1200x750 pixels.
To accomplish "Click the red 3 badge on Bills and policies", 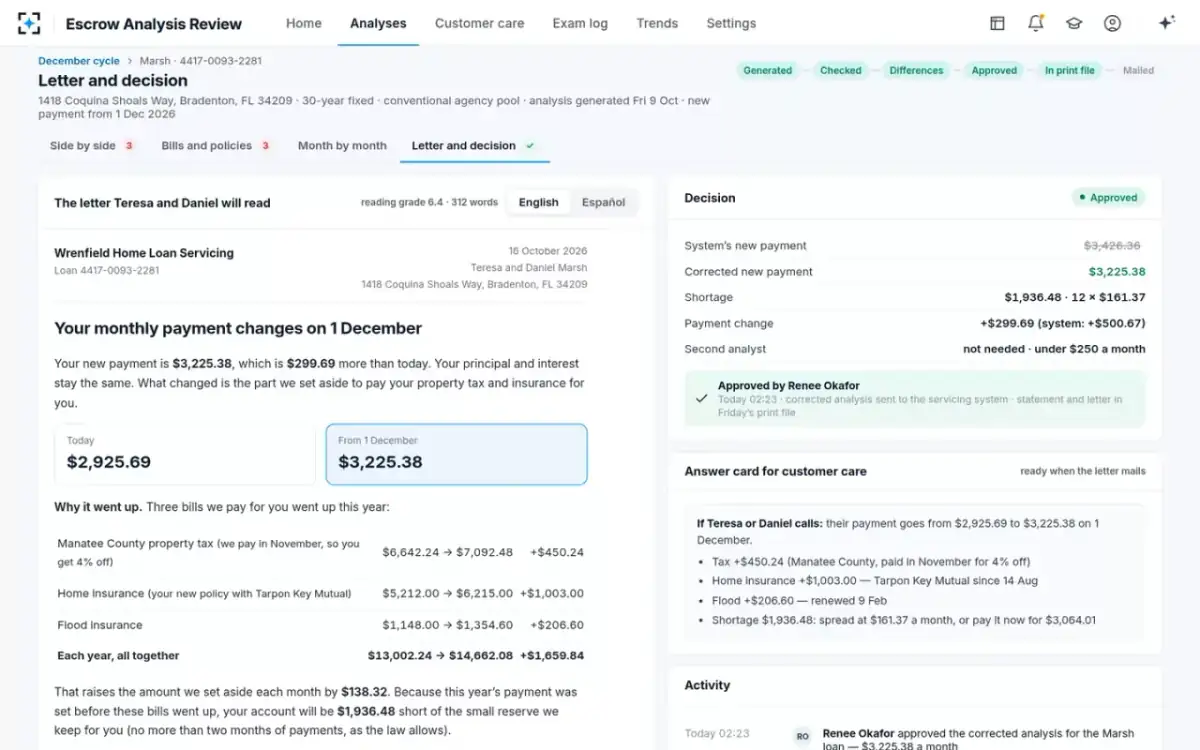I will (265, 146).
